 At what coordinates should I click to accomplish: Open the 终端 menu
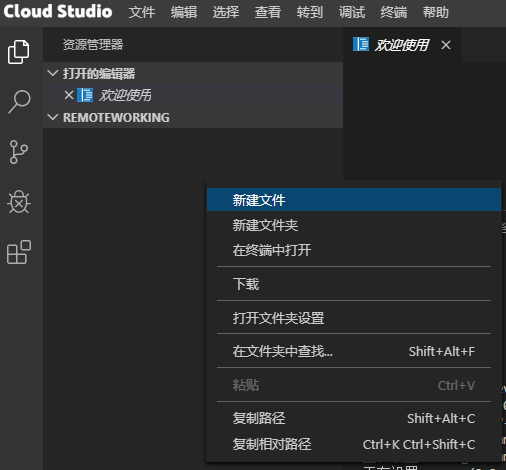pyautogui.click(x=394, y=12)
